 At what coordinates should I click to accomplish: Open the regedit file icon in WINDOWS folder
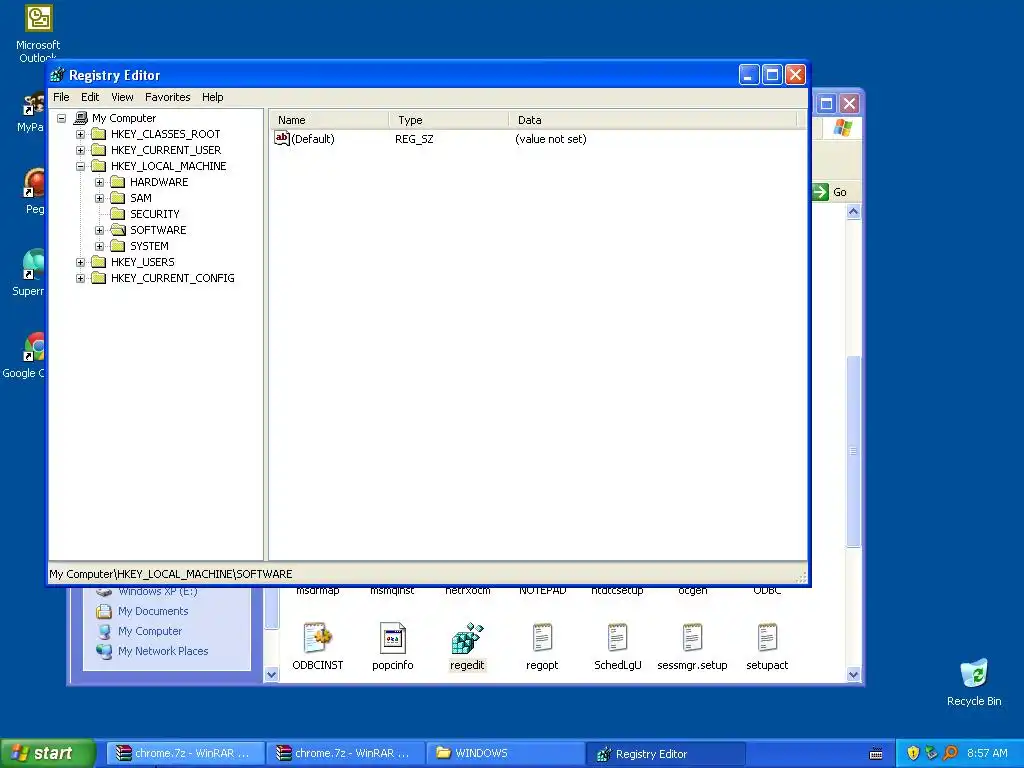point(467,638)
